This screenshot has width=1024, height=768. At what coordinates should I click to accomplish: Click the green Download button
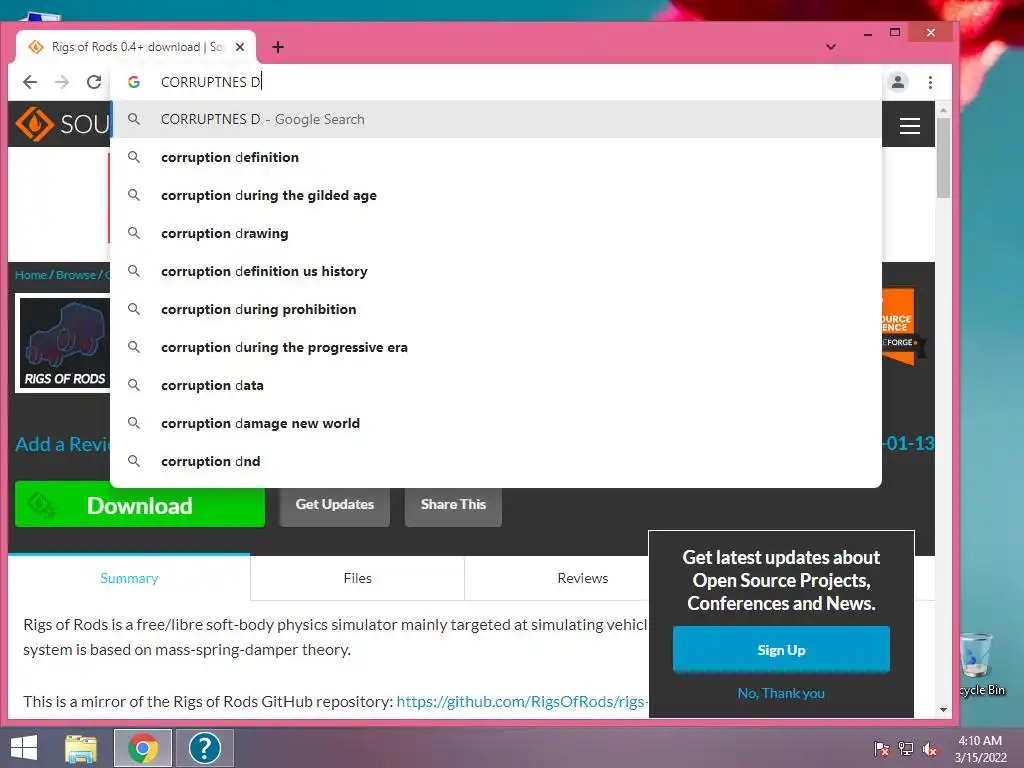pyautogui.click(x=140, y=505)
